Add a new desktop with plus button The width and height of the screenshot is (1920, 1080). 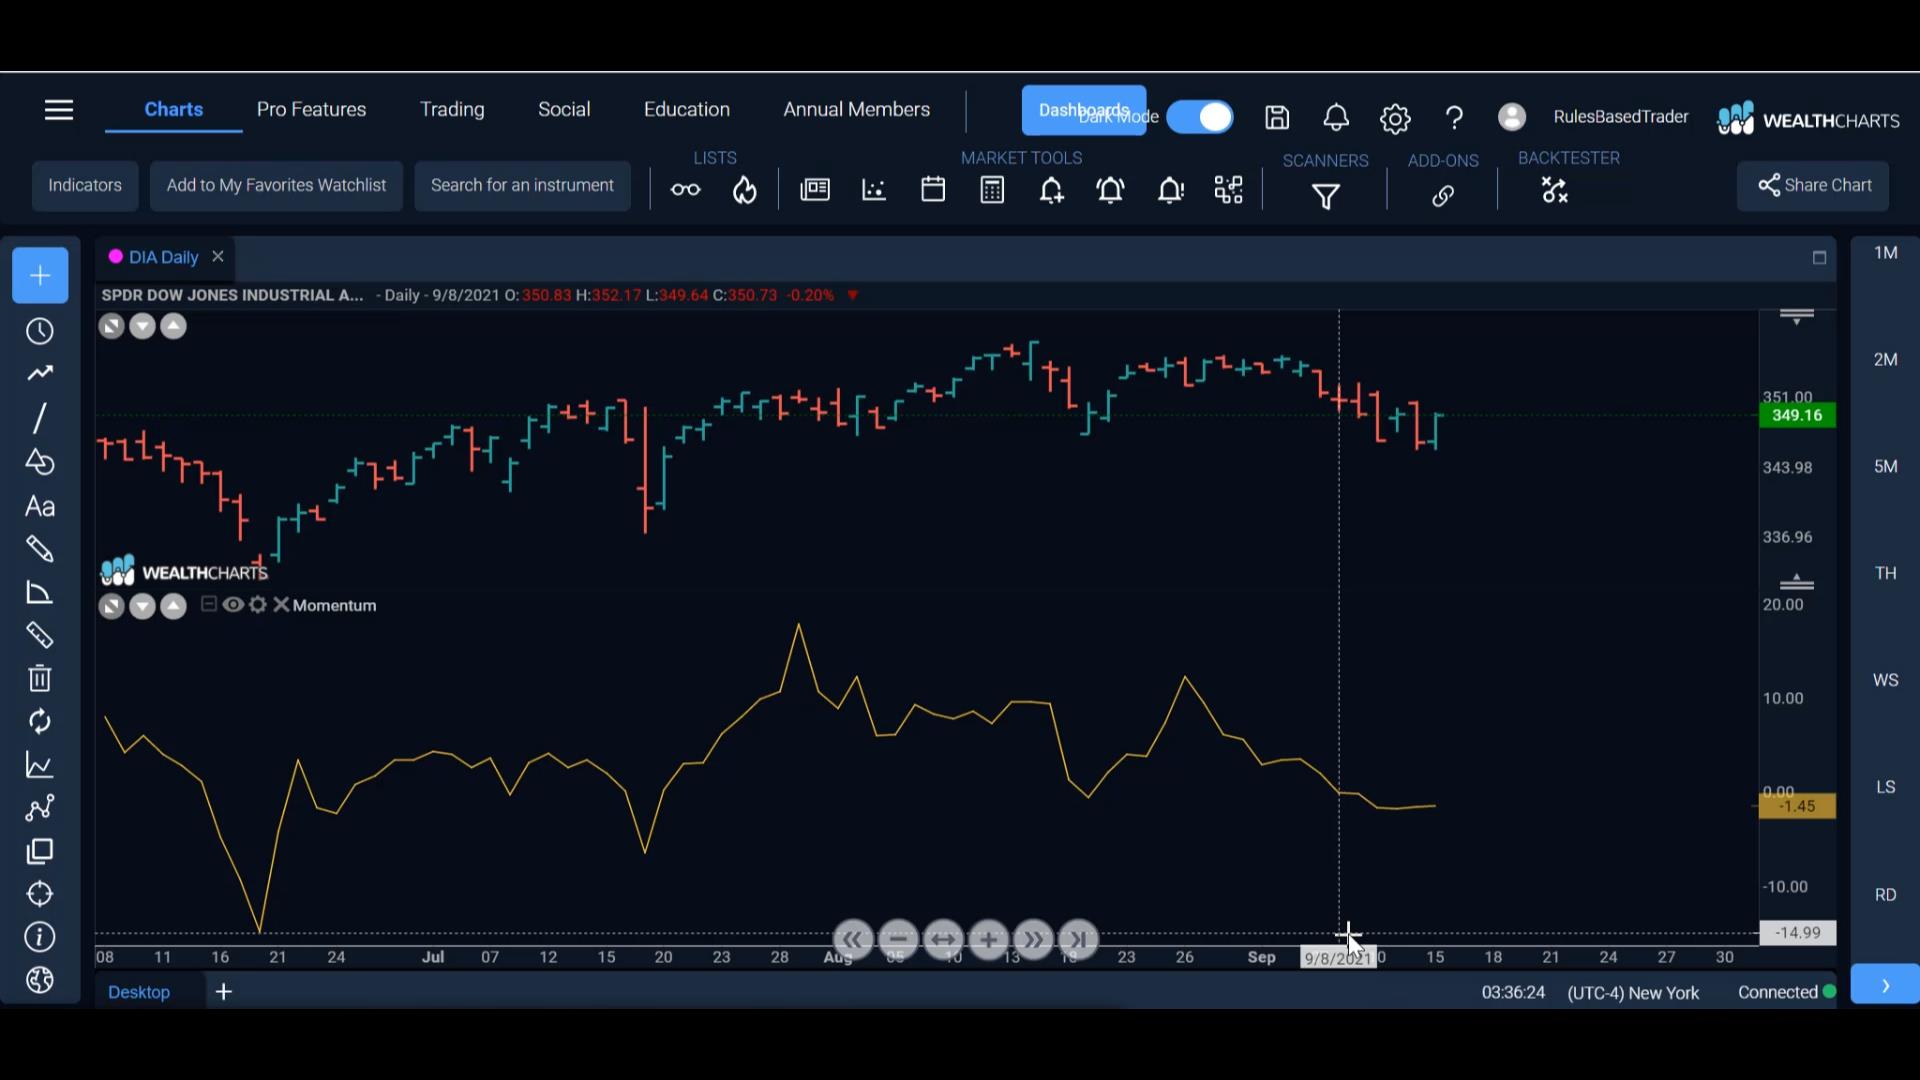[x=224, y=992]
